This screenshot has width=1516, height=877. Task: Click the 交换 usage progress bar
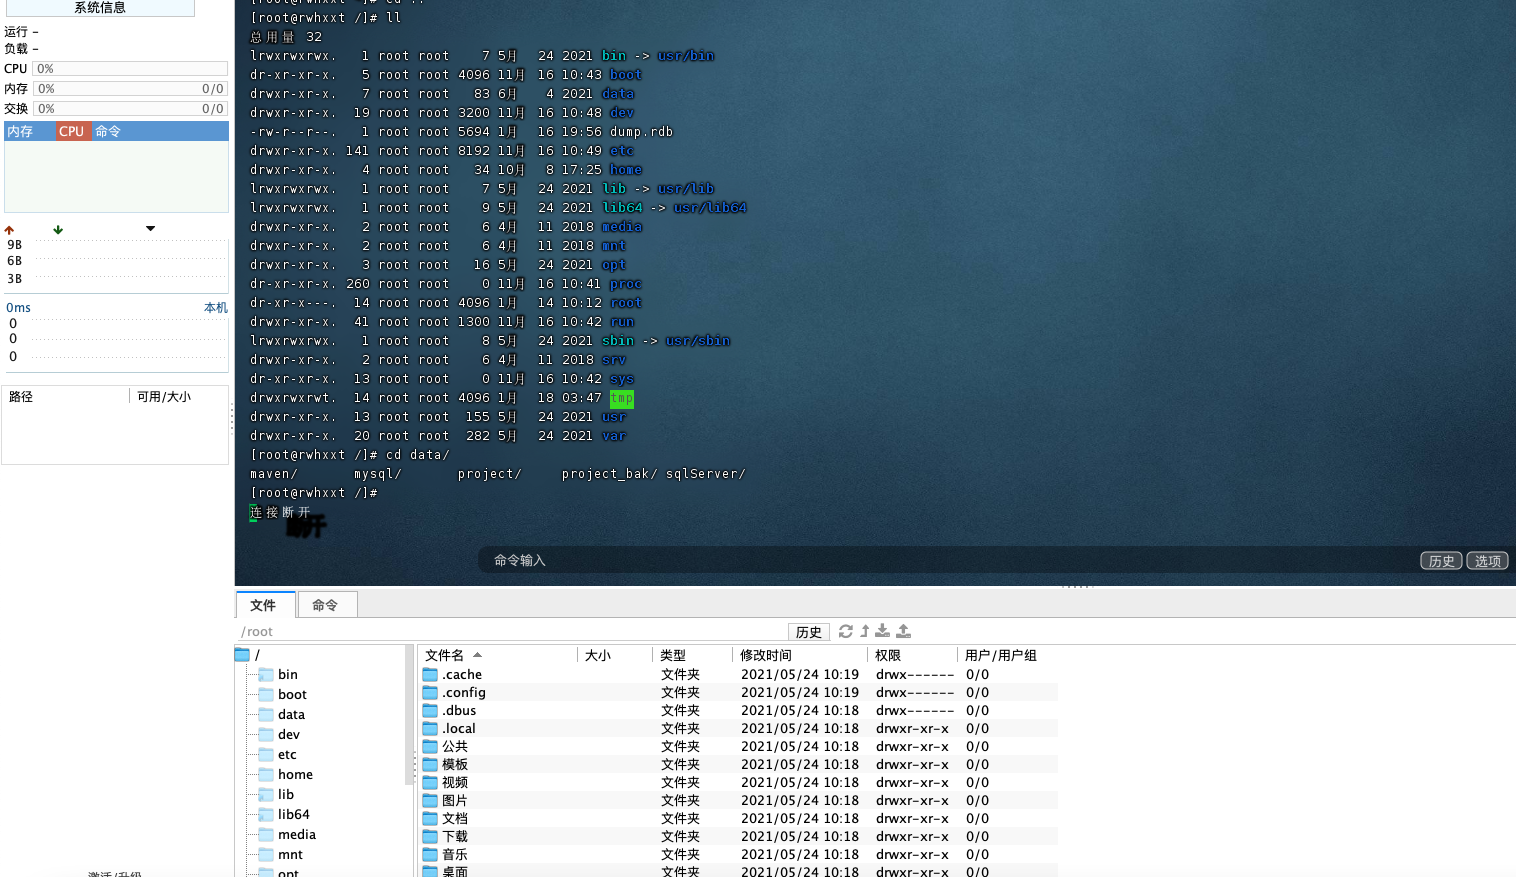[130, 109]
